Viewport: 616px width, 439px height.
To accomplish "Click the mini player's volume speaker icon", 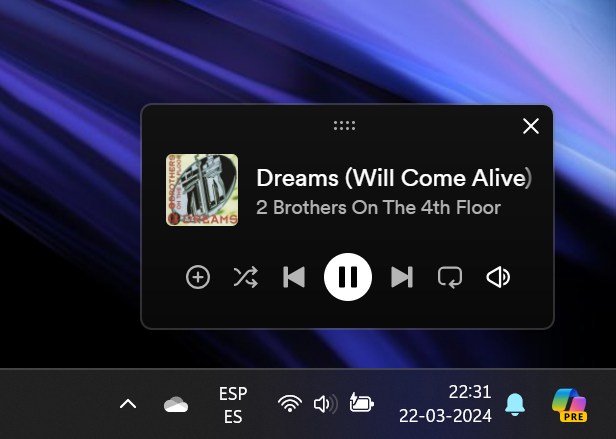I will 498,277.
